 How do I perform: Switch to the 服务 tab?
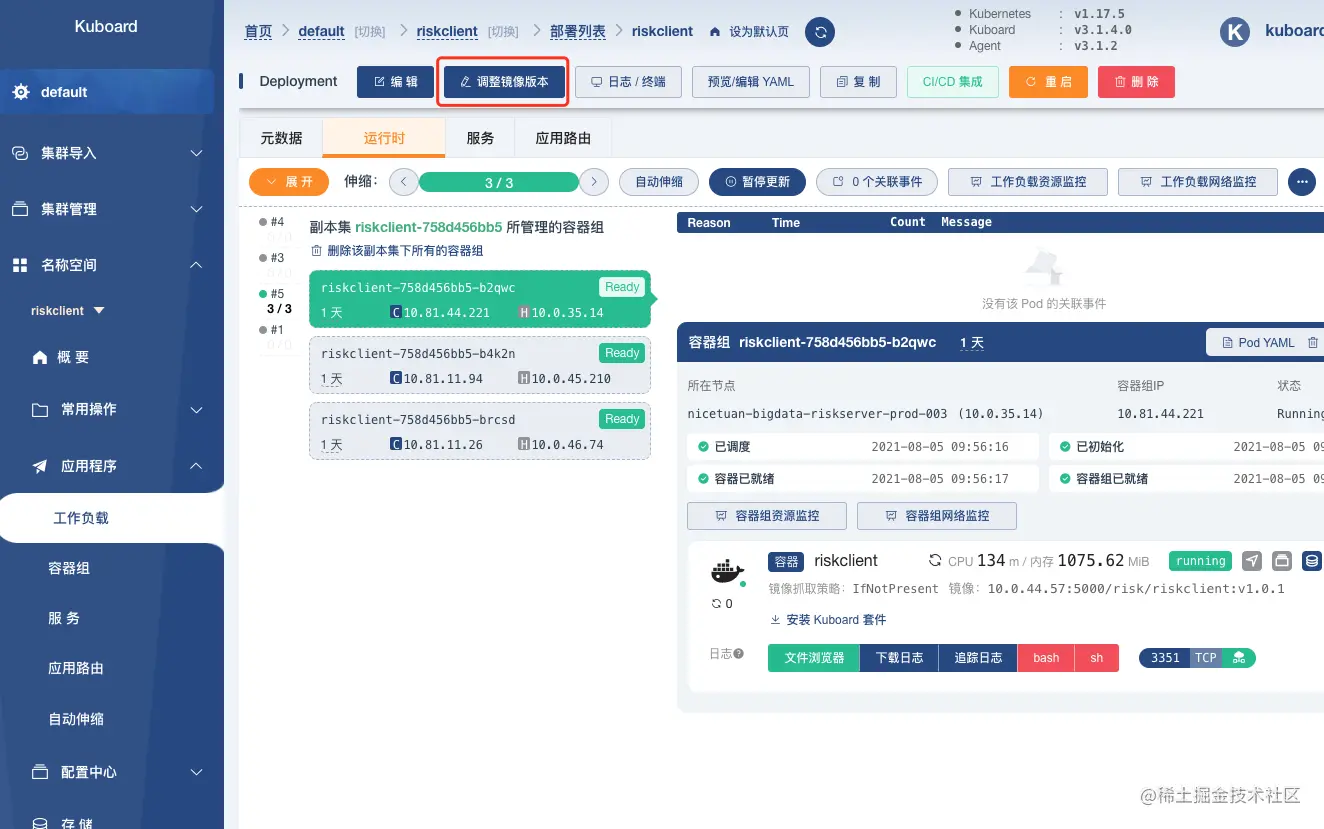tap(480, 138)
